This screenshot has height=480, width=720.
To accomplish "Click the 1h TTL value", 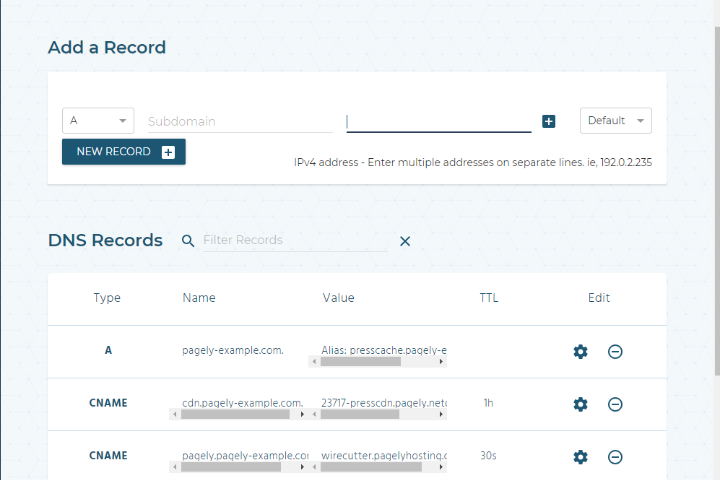I will [x=488, y=403].
